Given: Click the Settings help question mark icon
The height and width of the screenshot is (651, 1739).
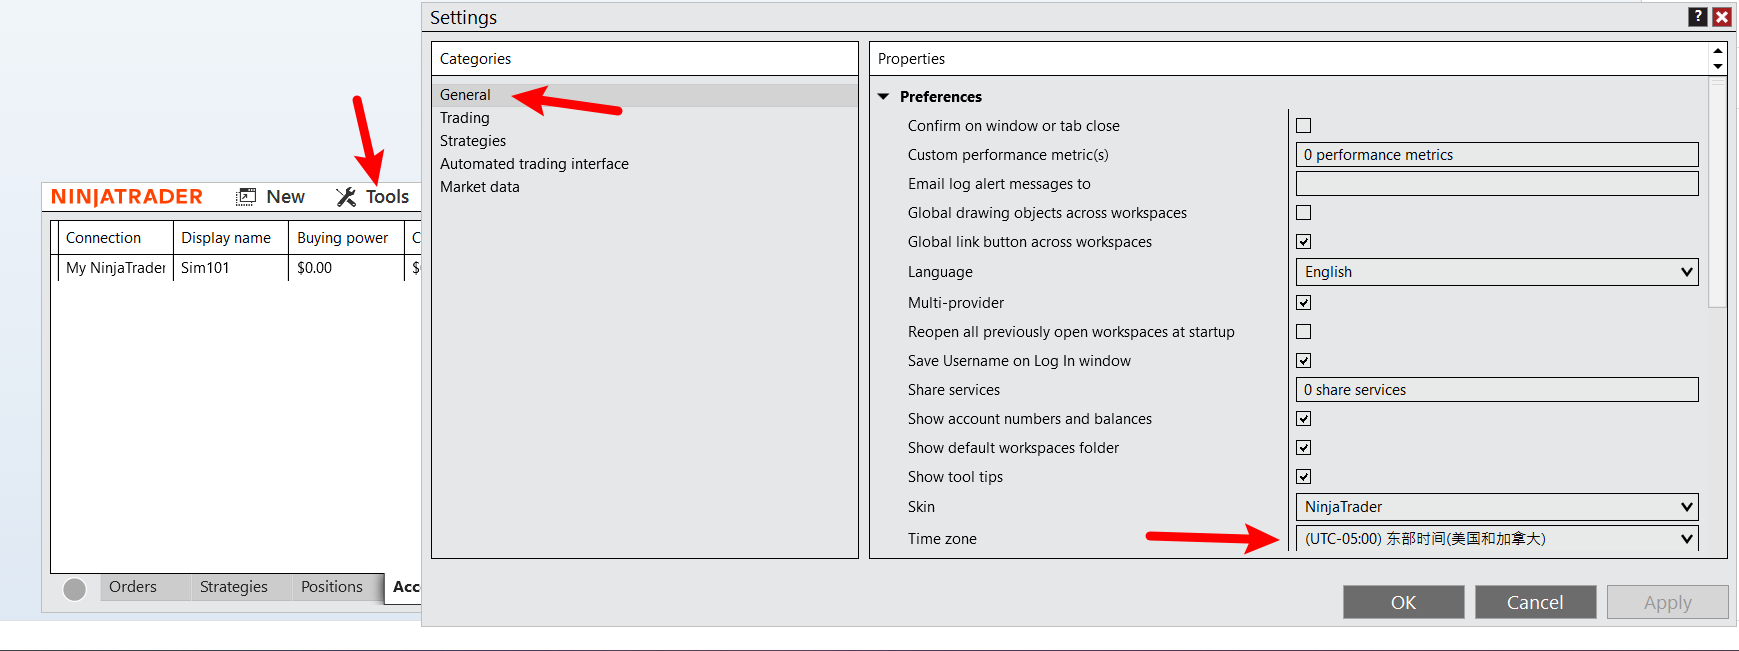Looking at the screenshot, I should pyautogui.click(x=1697, y=17).
